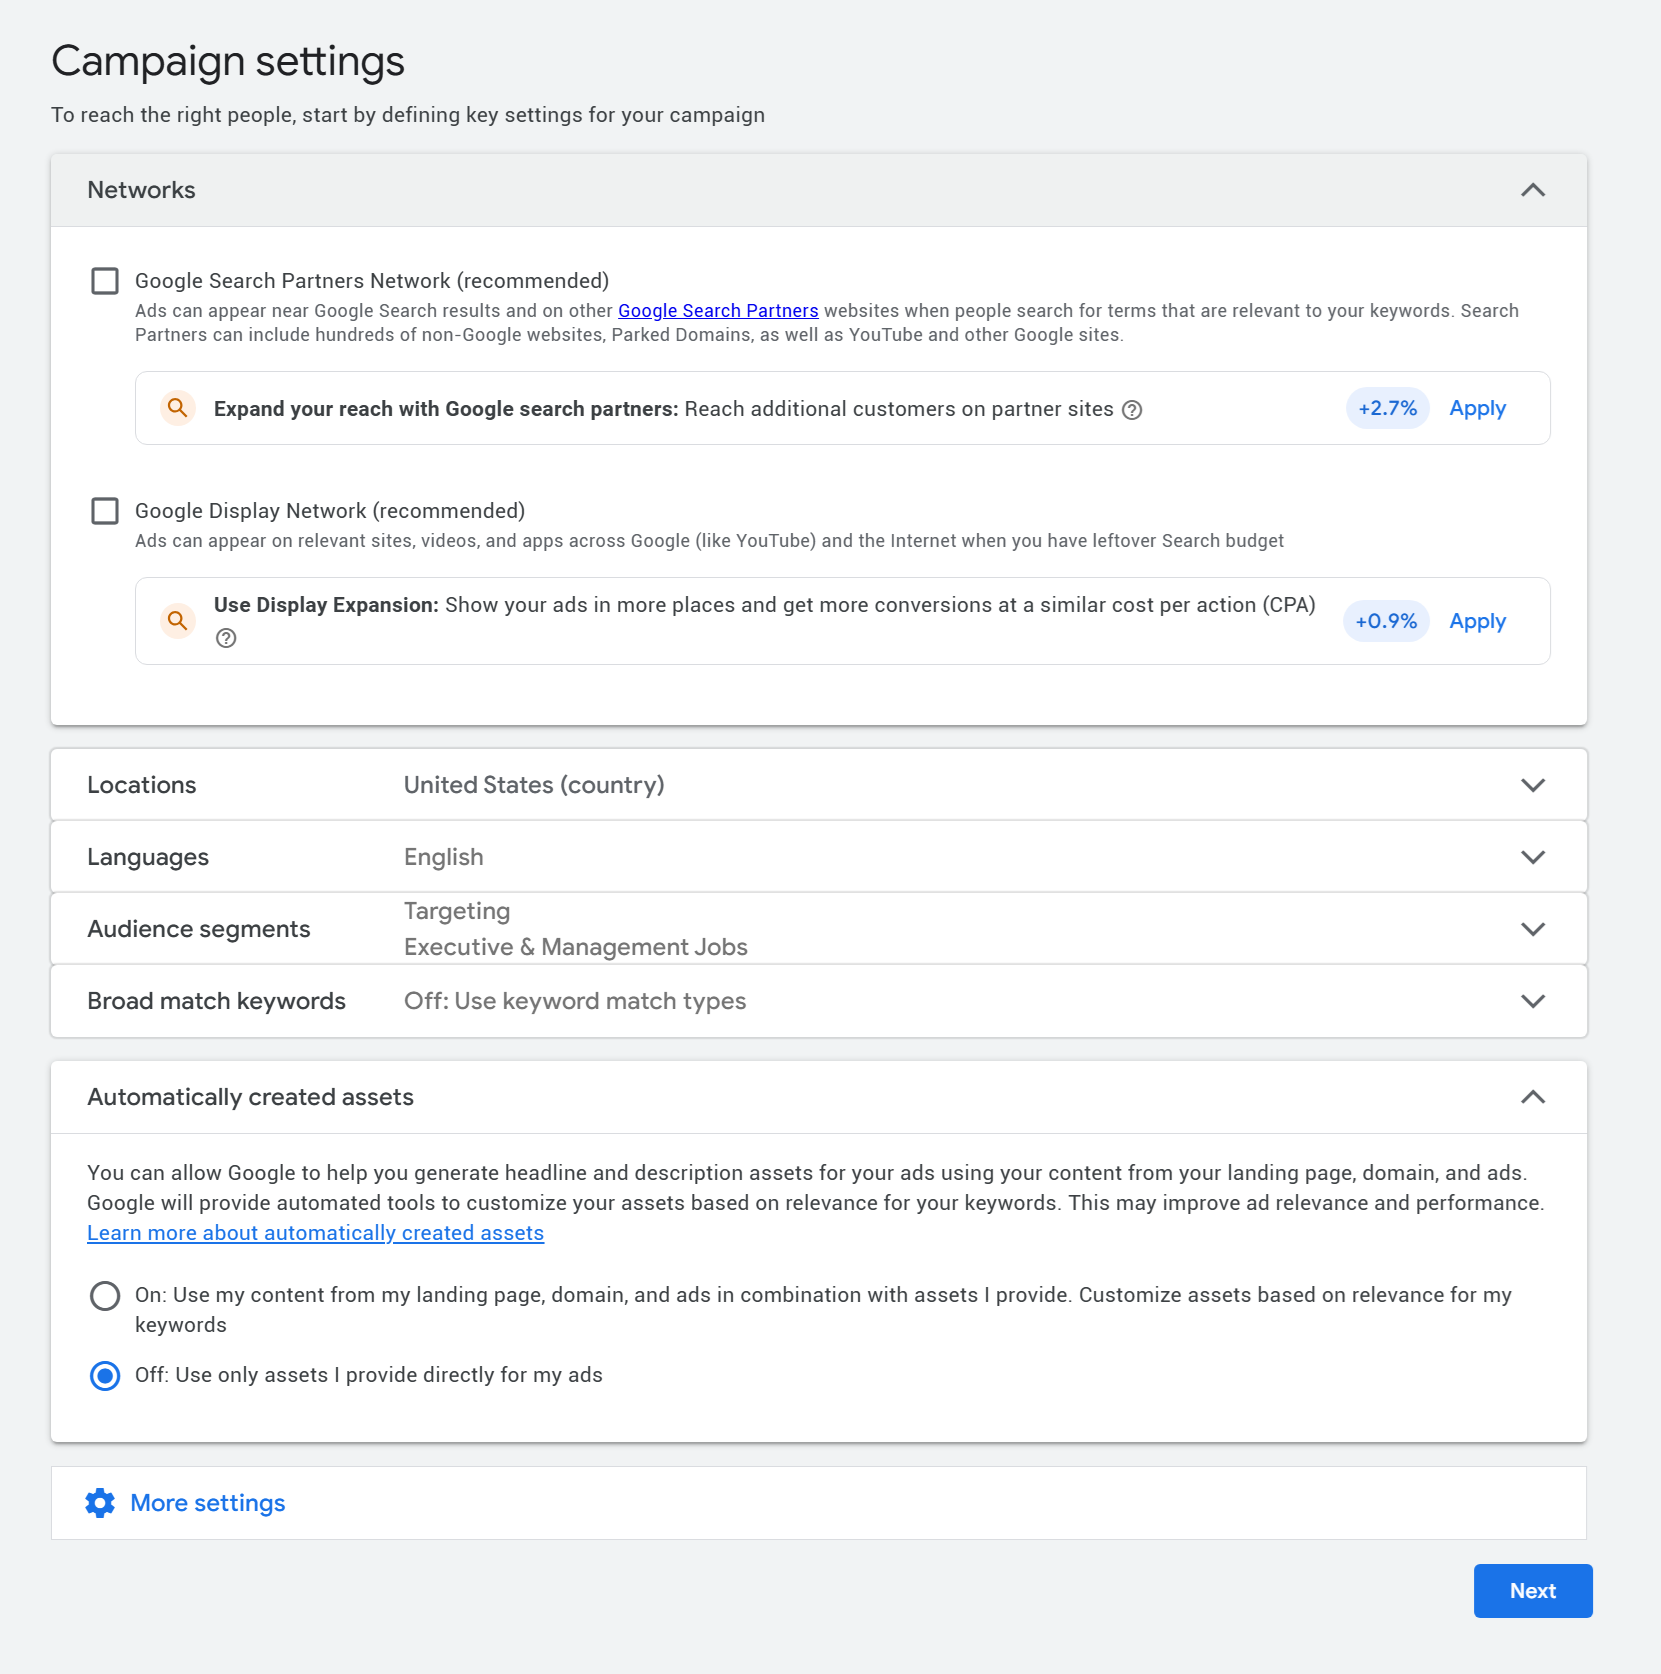Enable Google Display Network checkbox
This screenshot has height=1674, width=1661.
105,511
